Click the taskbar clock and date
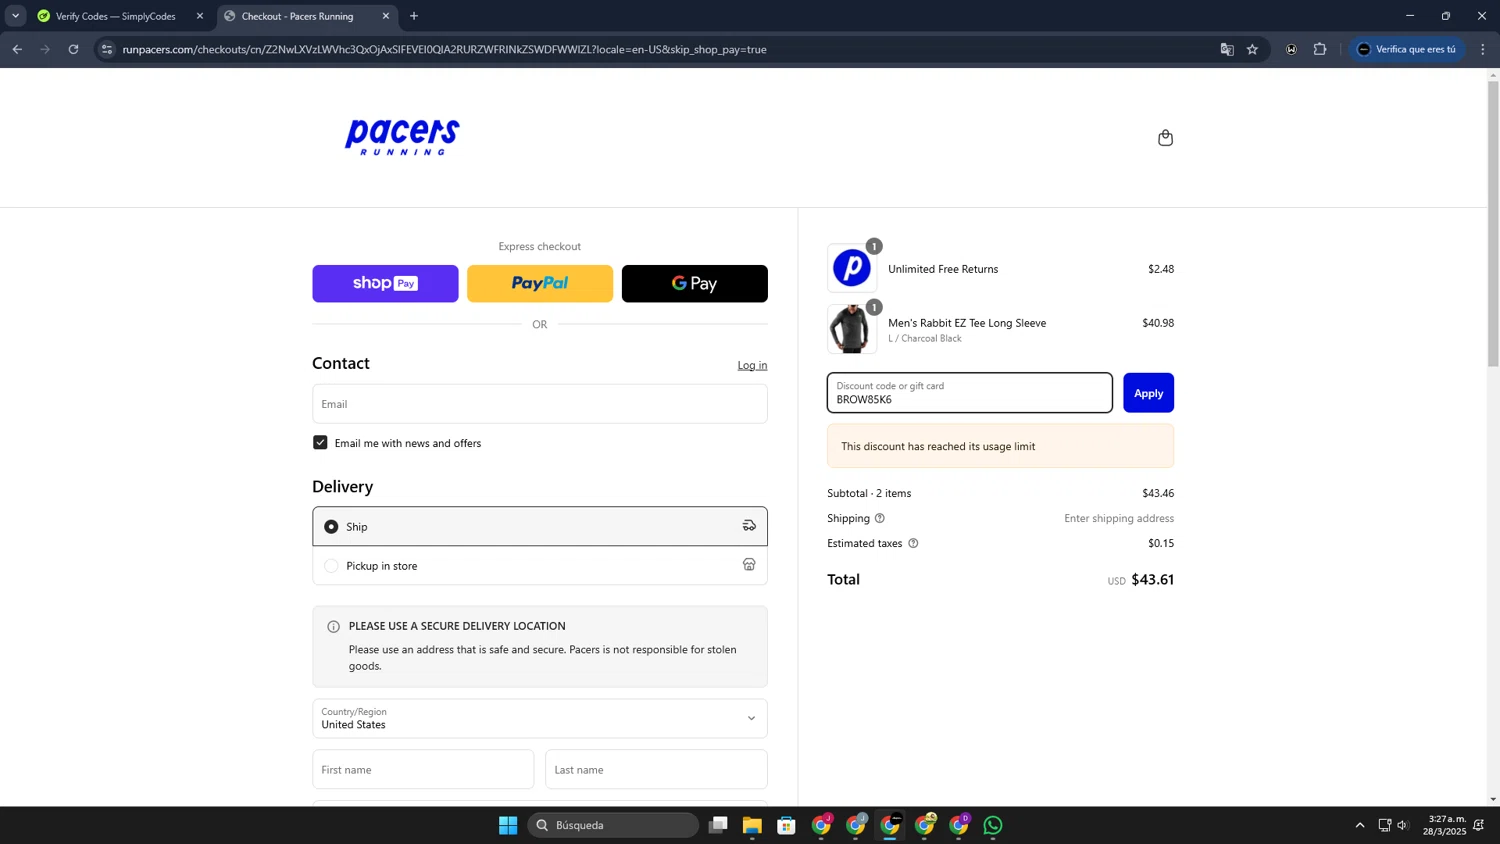Viewport: 1500px width, 844px height. point(1445,825)
